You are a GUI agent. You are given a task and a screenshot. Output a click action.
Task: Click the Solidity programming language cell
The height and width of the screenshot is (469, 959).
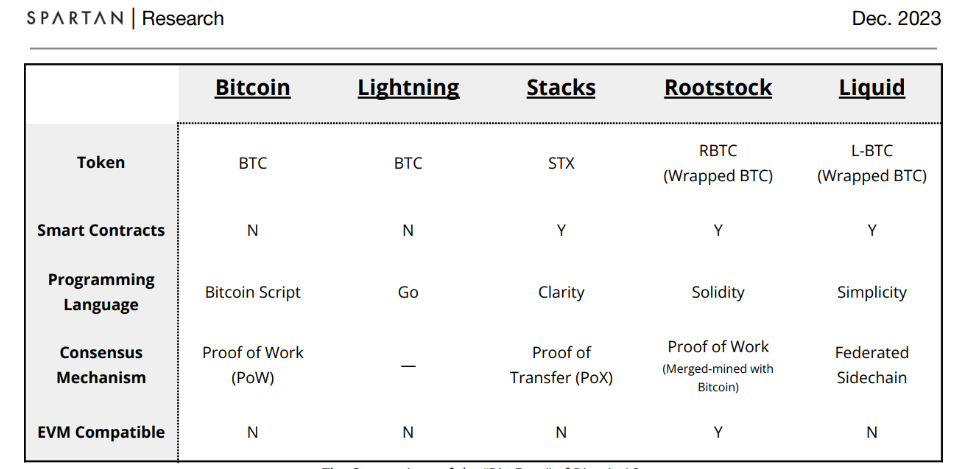point(718,292)
